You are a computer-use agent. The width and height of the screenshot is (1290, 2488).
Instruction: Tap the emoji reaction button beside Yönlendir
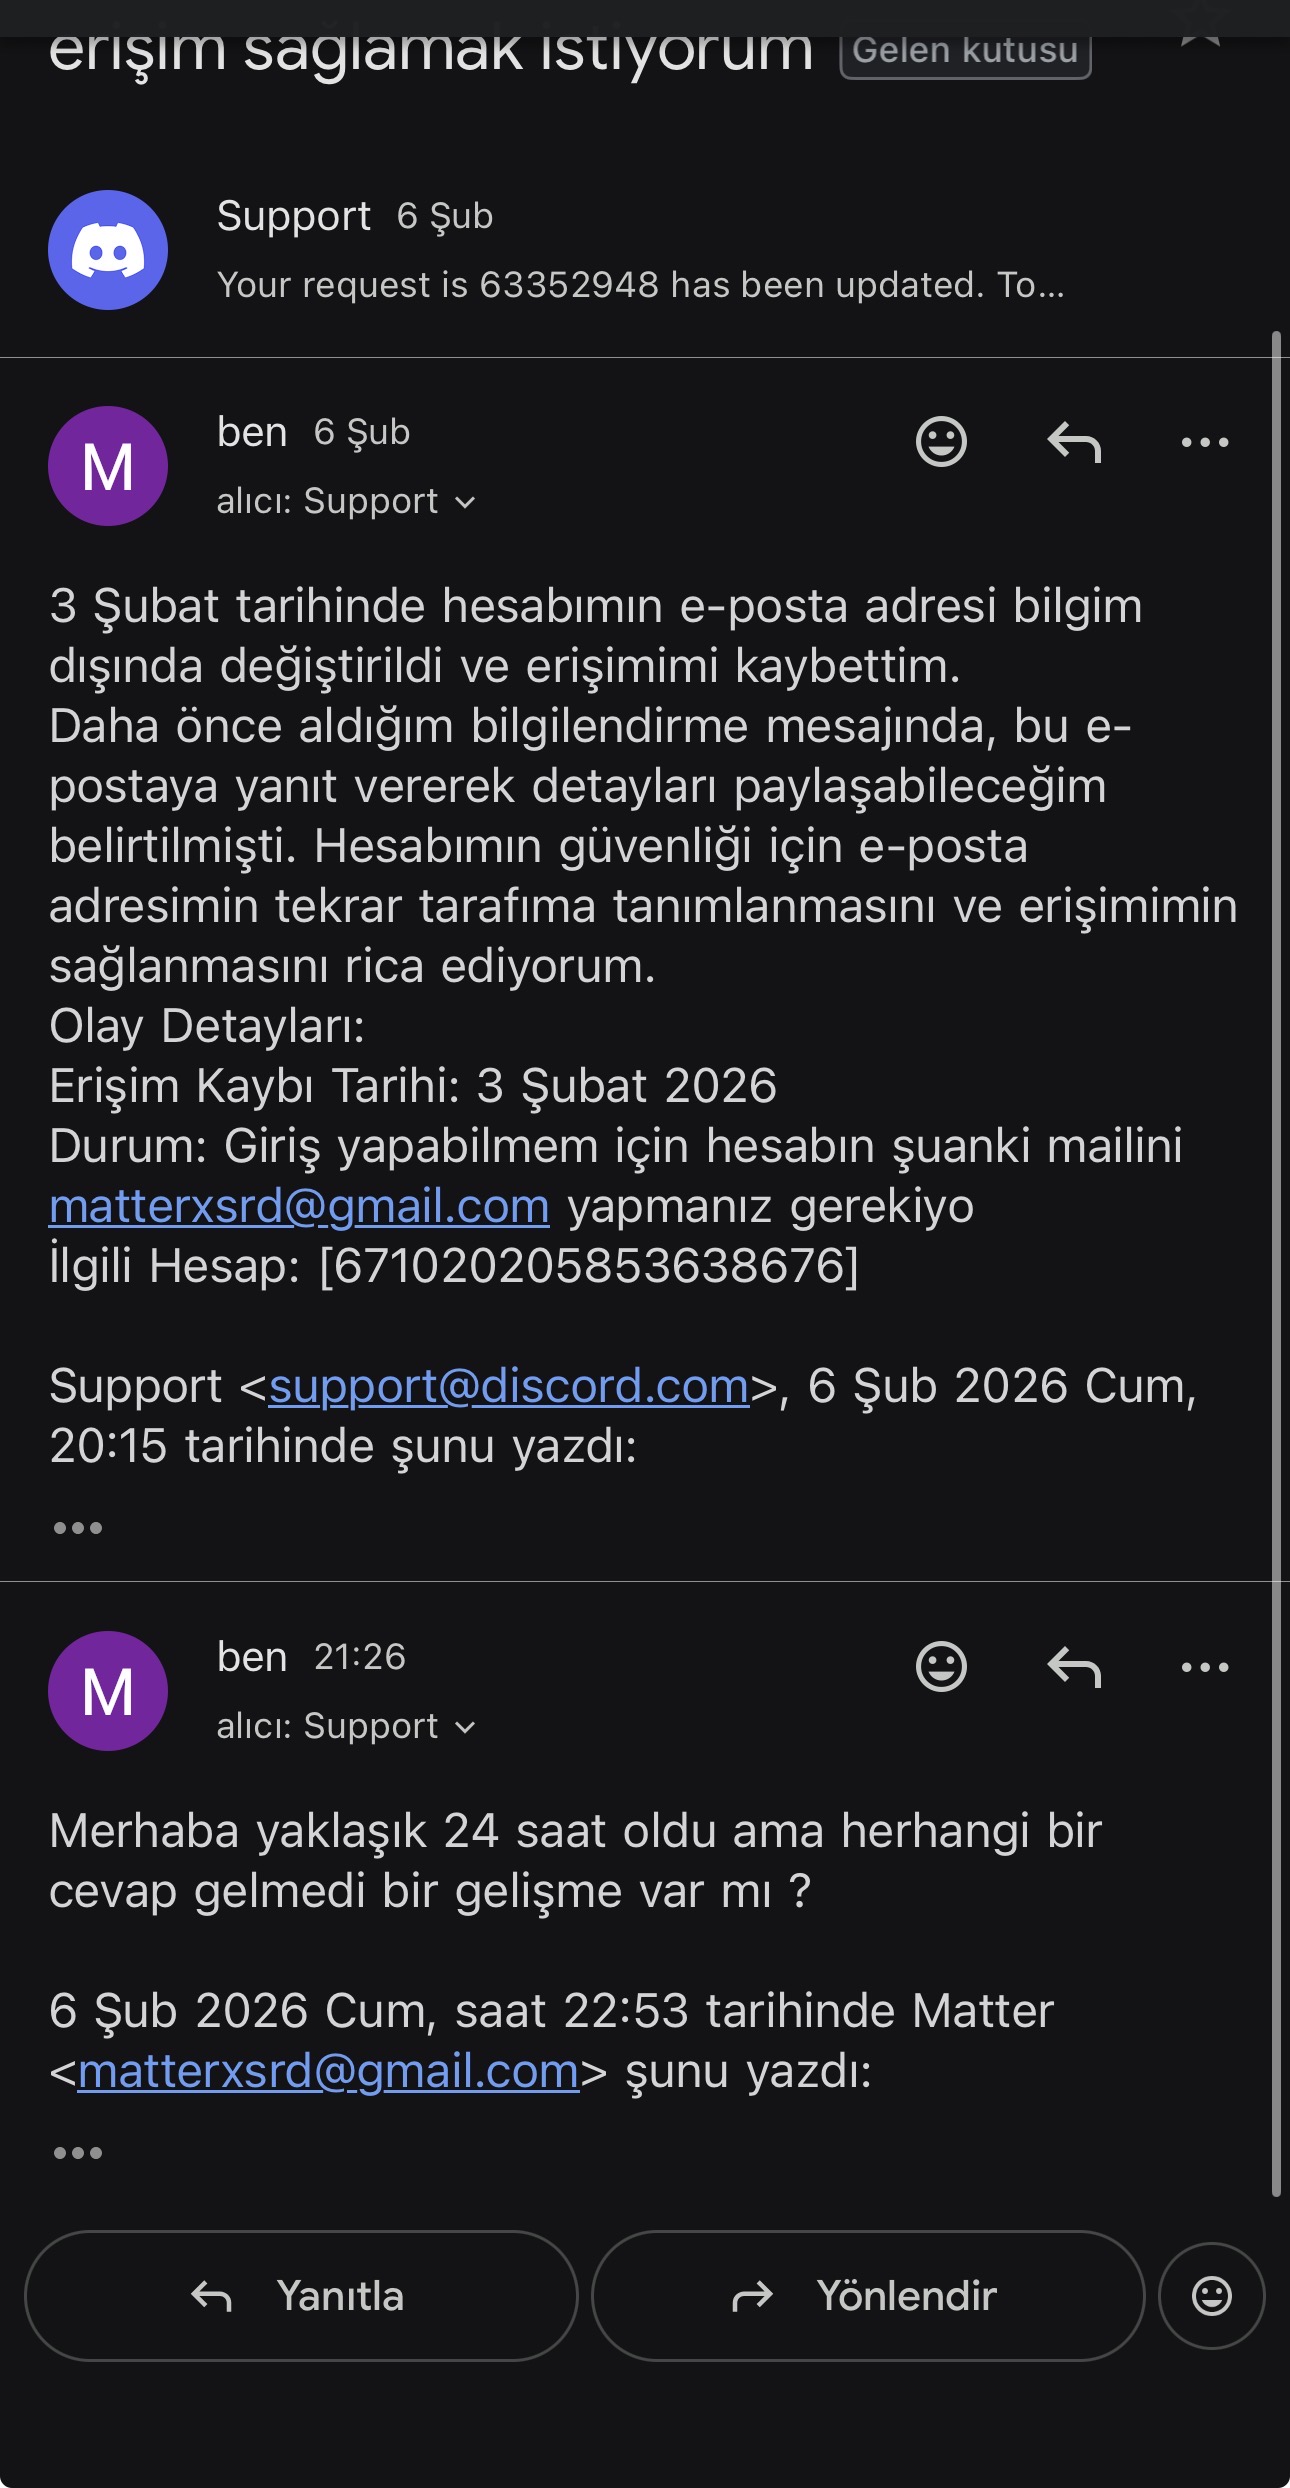1212,2296
